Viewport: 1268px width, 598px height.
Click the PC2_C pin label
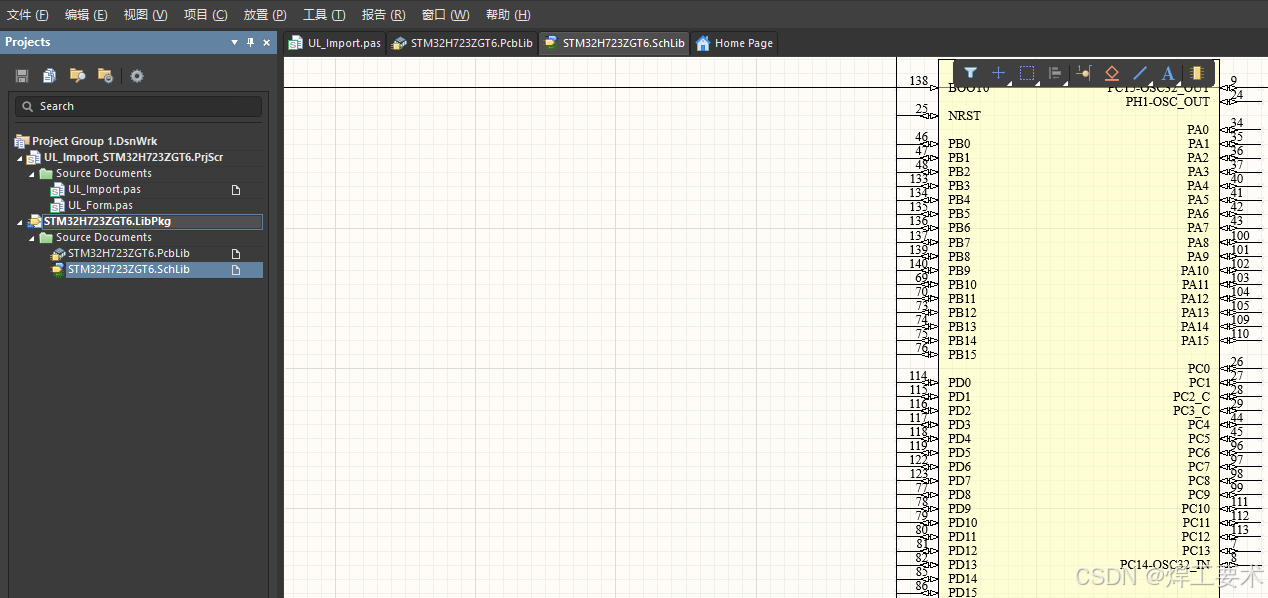1191,397
